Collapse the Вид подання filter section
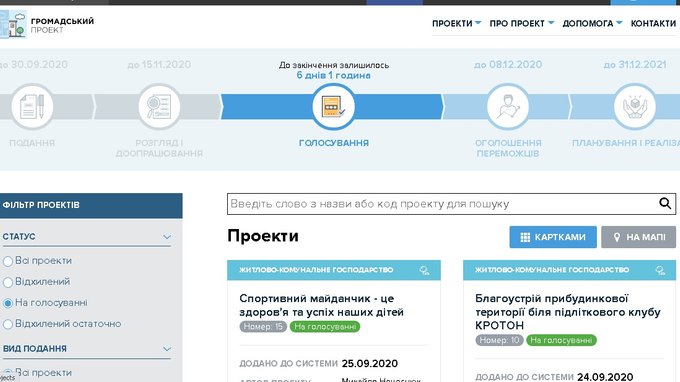Viewport: 680px width, 382px height. pyautogui.click(x=167, y=349)
